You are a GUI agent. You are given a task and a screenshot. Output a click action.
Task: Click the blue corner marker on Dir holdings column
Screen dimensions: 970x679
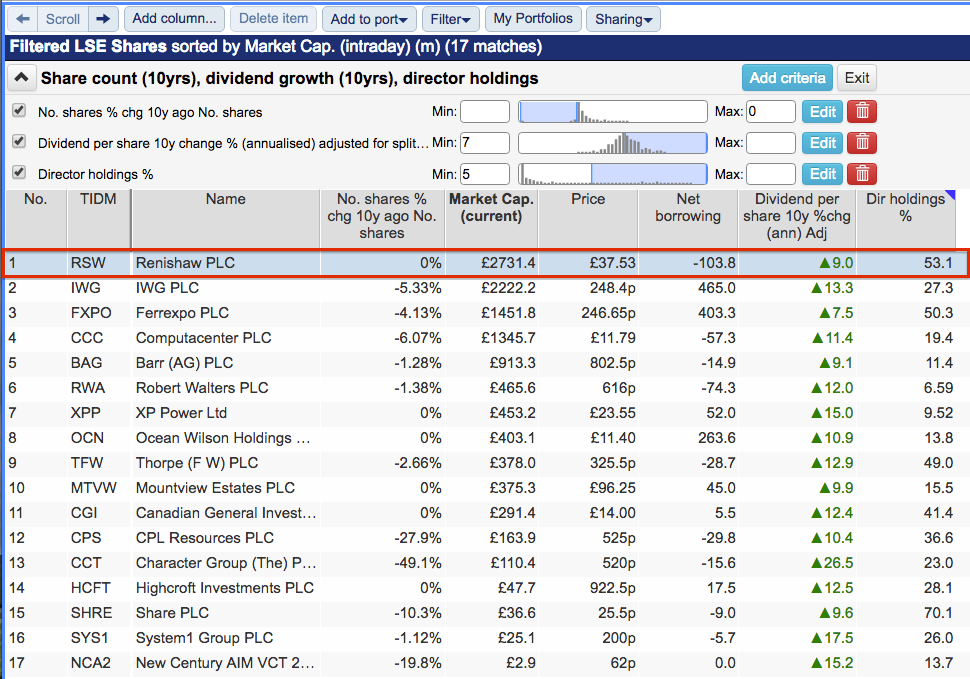(x=951, y=195)
